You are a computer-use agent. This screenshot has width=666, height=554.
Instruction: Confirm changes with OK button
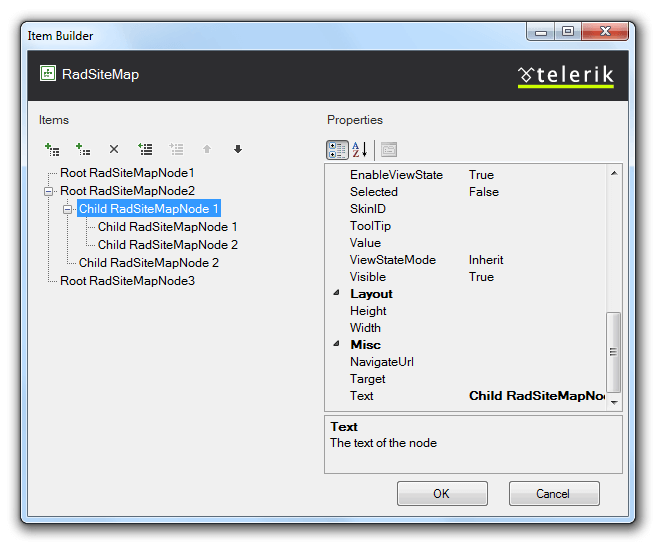[x=442, y=494]
